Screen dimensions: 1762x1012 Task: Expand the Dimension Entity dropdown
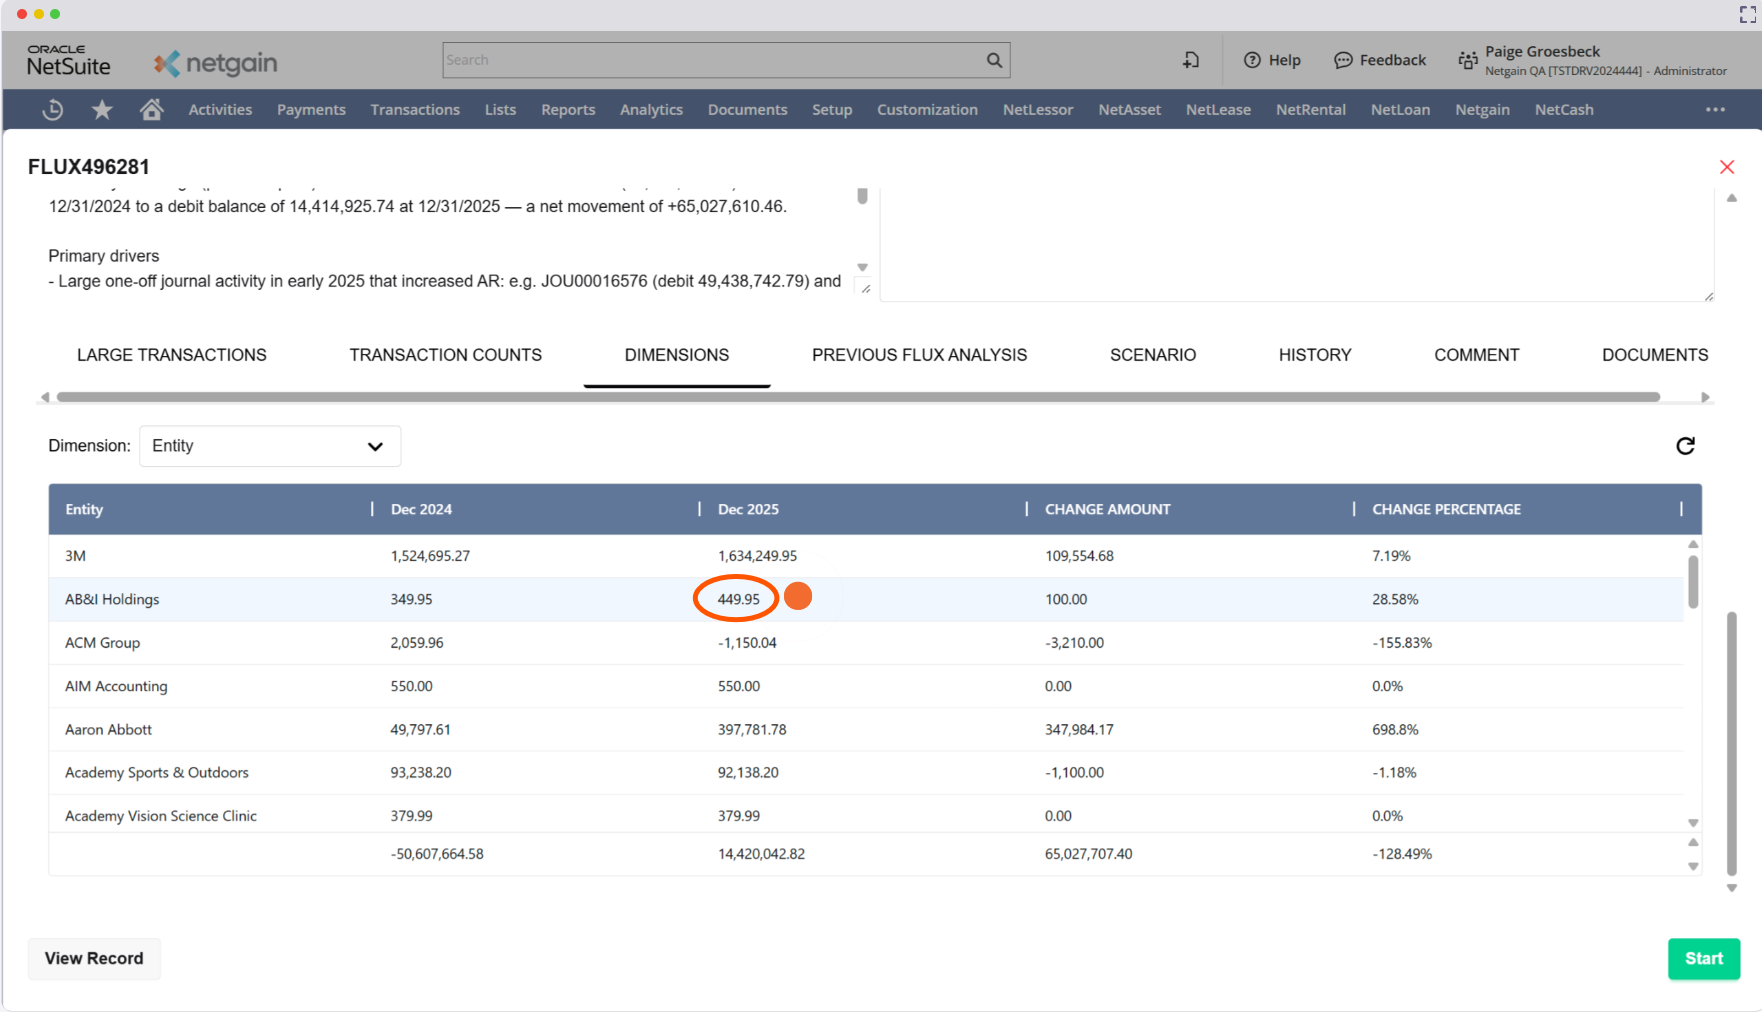click(x=269, y=446)
